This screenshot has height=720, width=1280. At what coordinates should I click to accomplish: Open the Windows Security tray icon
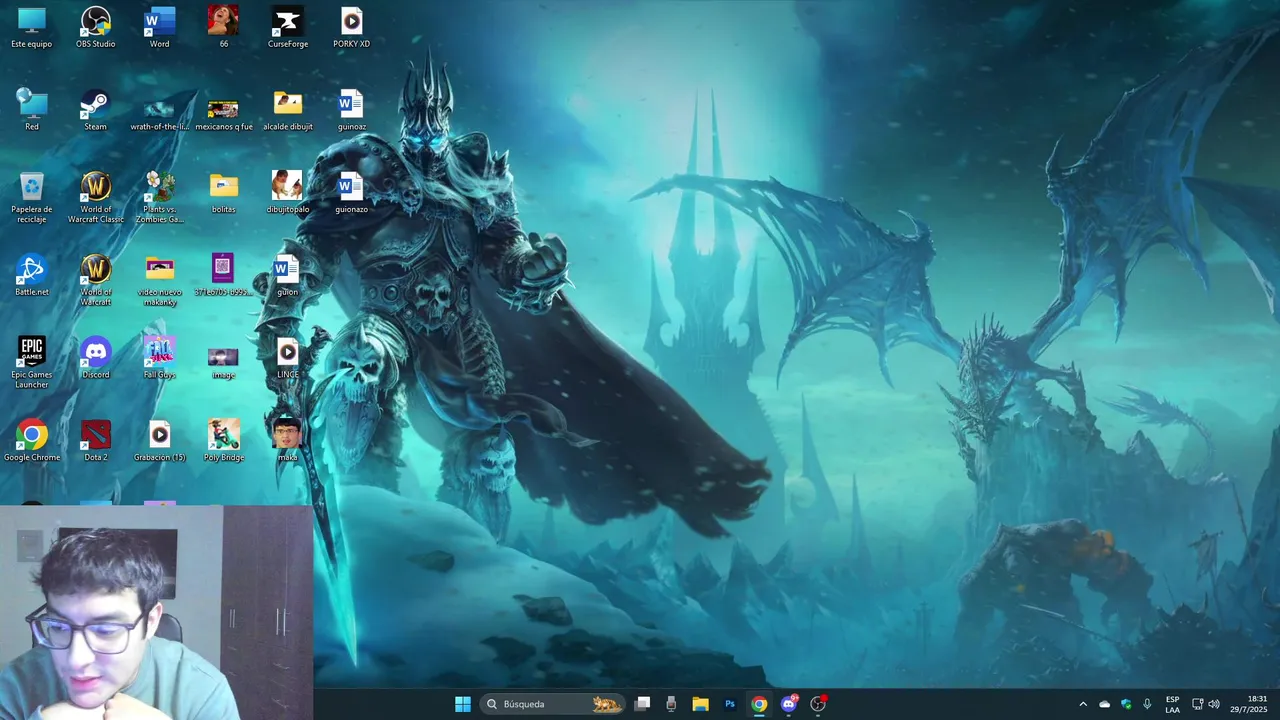1126,704
